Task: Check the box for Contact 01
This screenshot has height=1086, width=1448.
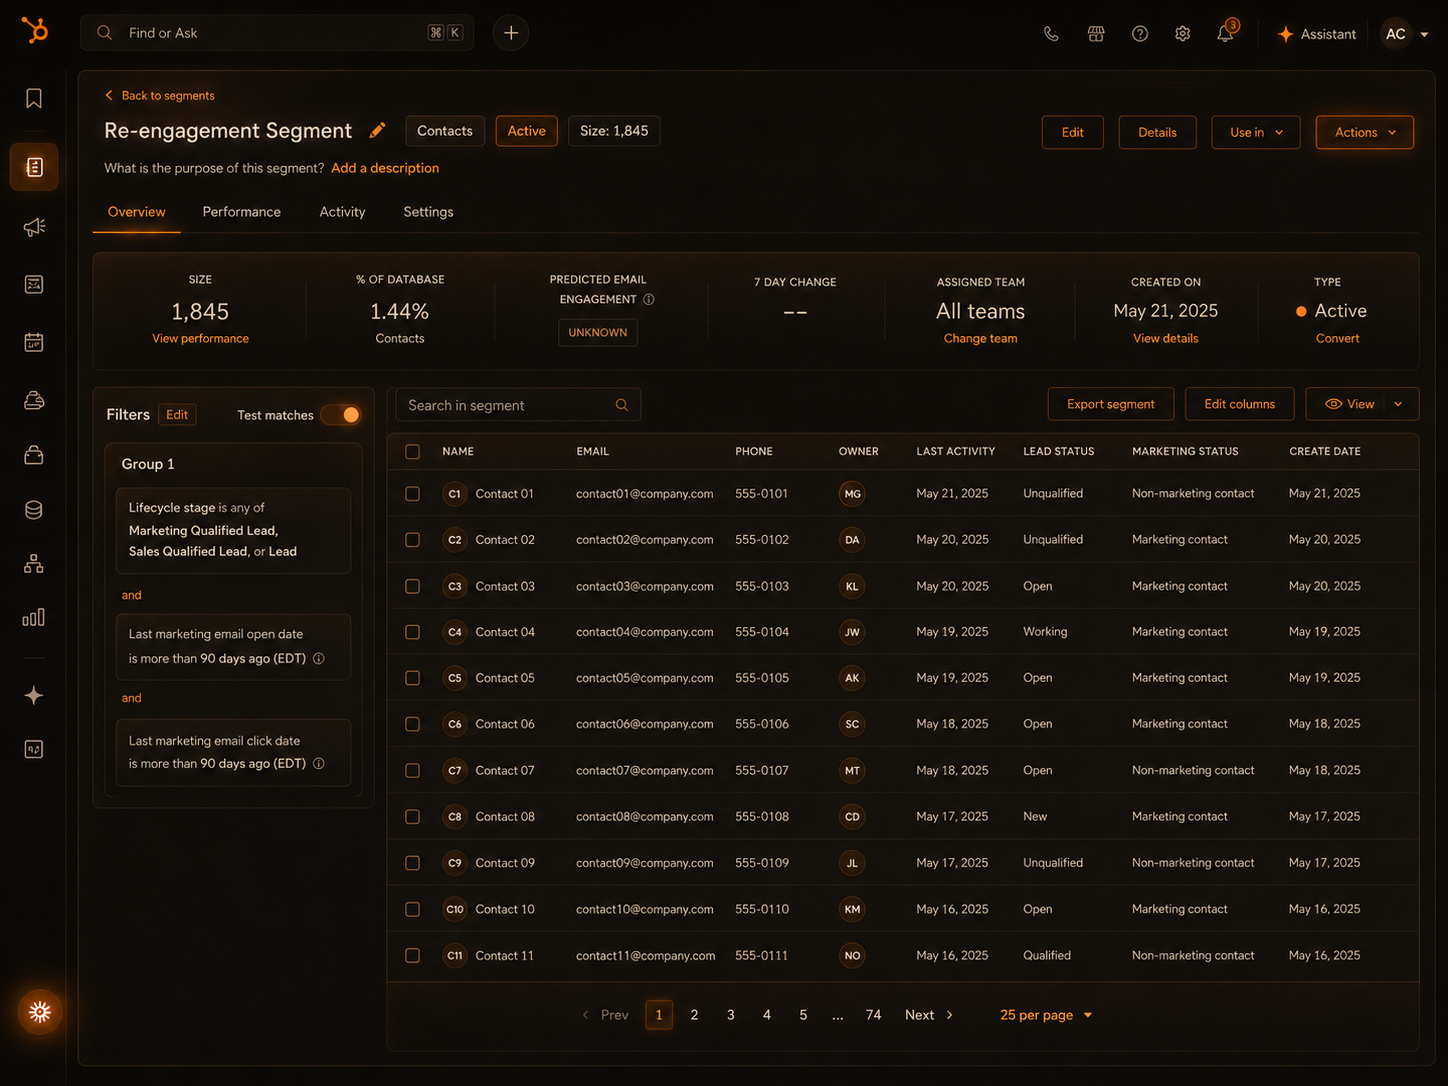Action: coord(412,493)
